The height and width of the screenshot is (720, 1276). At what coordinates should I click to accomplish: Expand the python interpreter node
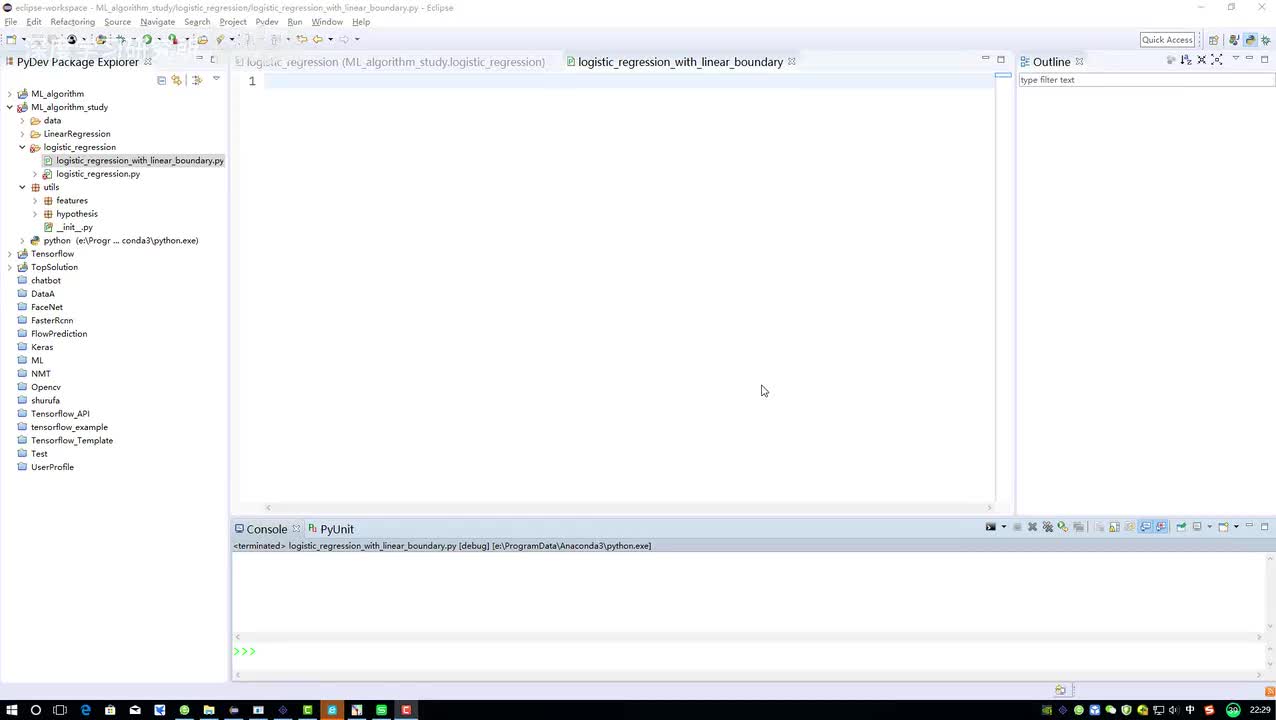(22, 241)
